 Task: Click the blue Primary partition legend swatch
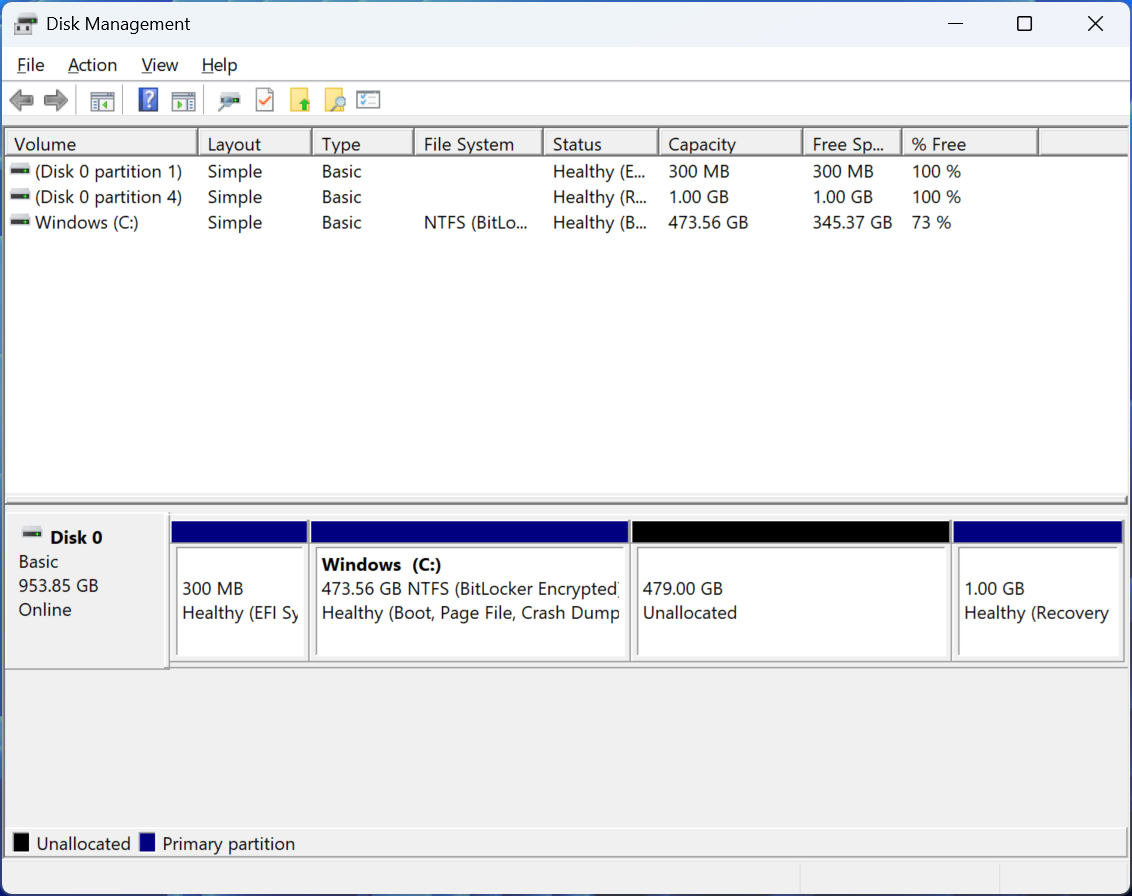[x=147, y=843]
